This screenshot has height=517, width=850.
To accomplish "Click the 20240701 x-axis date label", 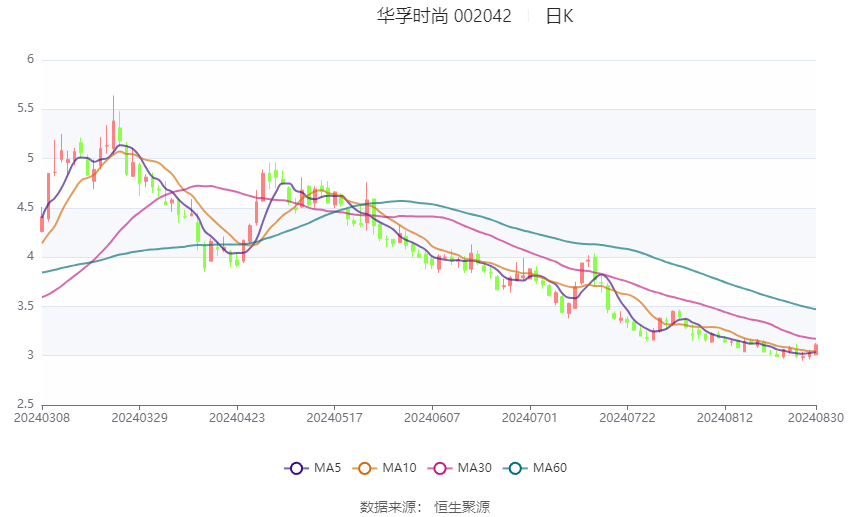I will tap(530, 418).
